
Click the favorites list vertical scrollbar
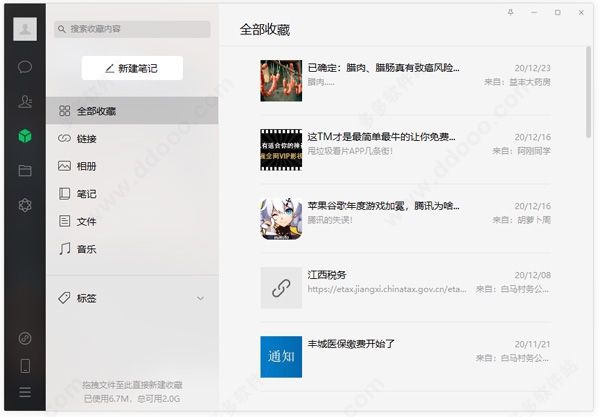pos(588,92)
